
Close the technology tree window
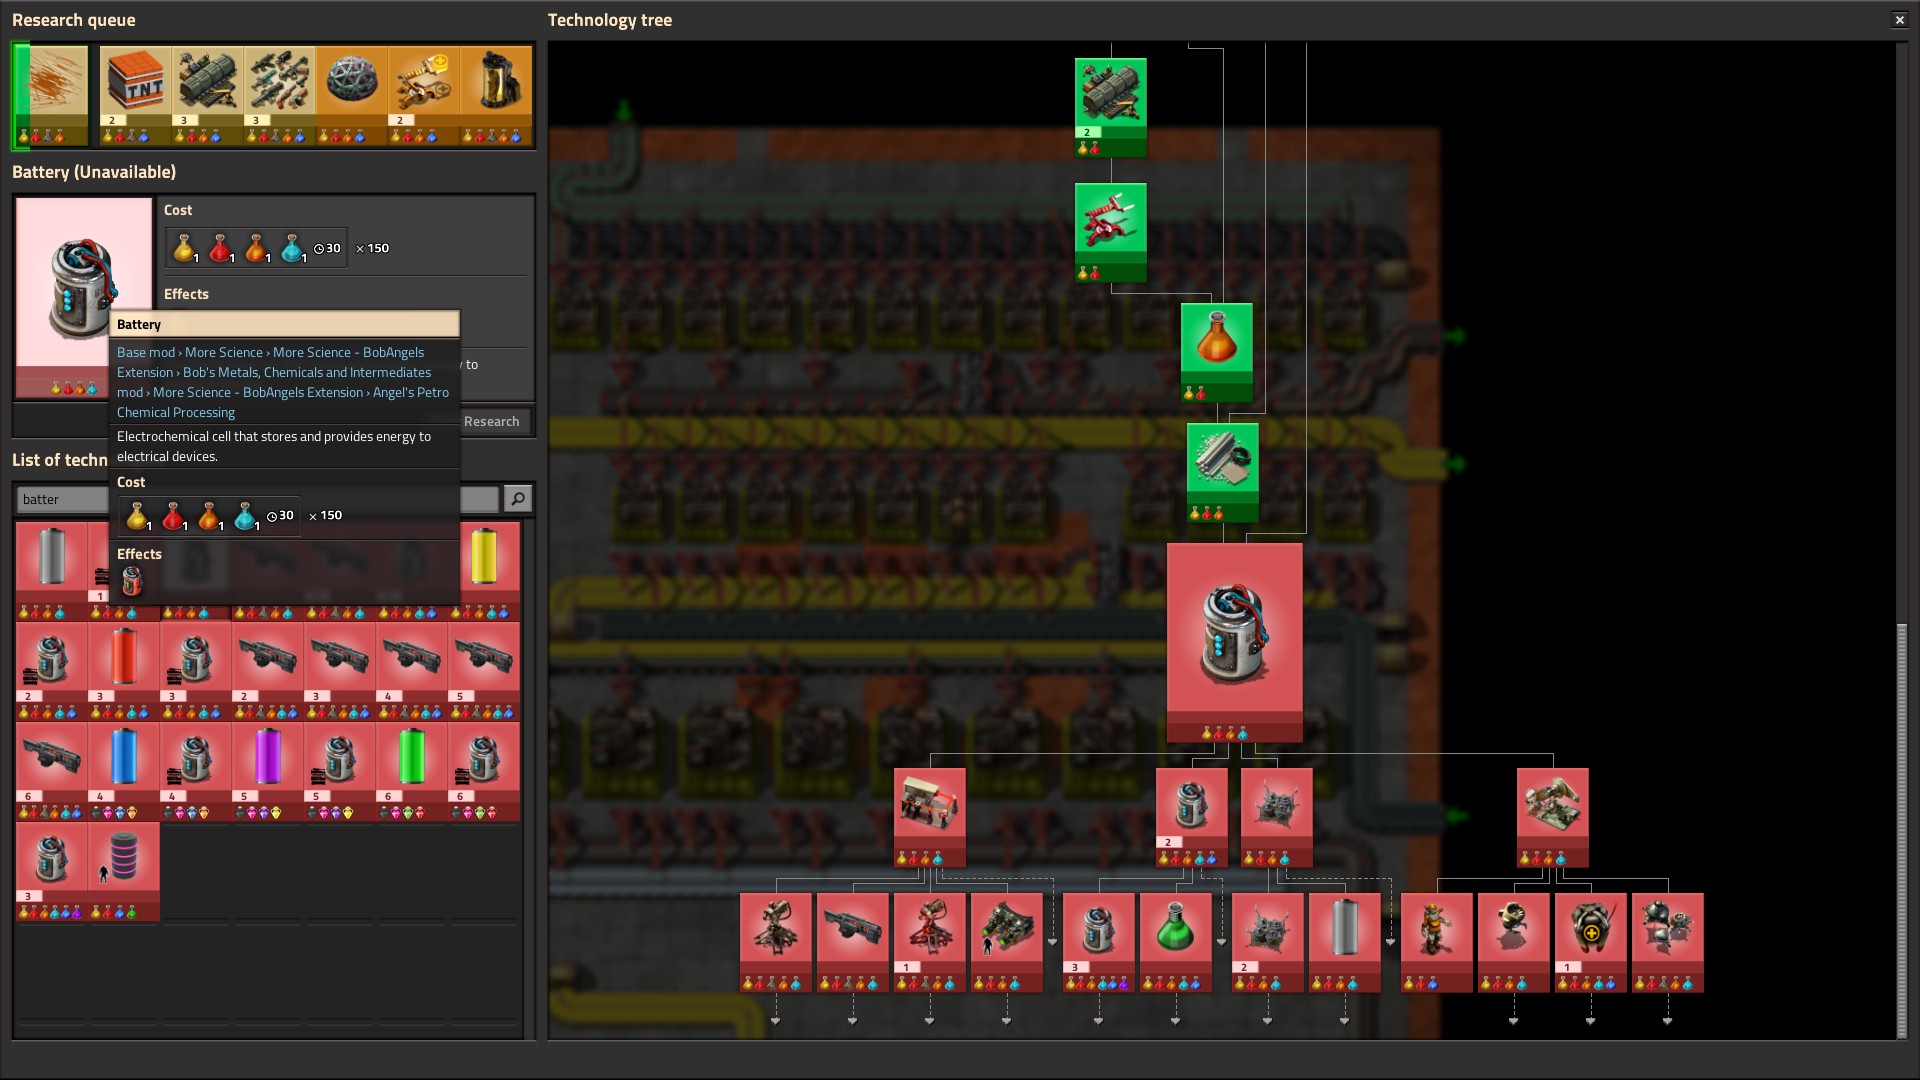click(x=1899, y=20)
